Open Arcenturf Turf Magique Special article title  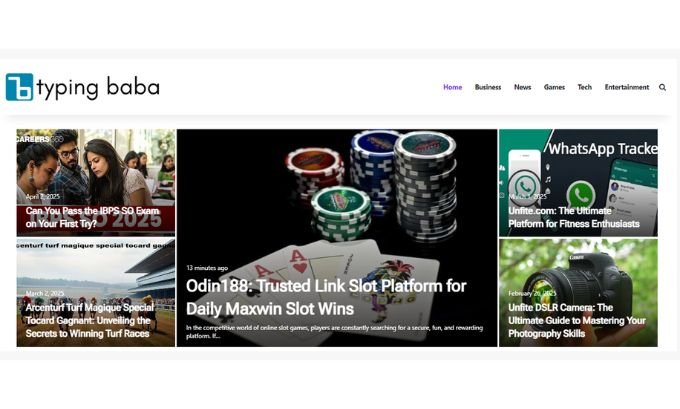(90, 321)
